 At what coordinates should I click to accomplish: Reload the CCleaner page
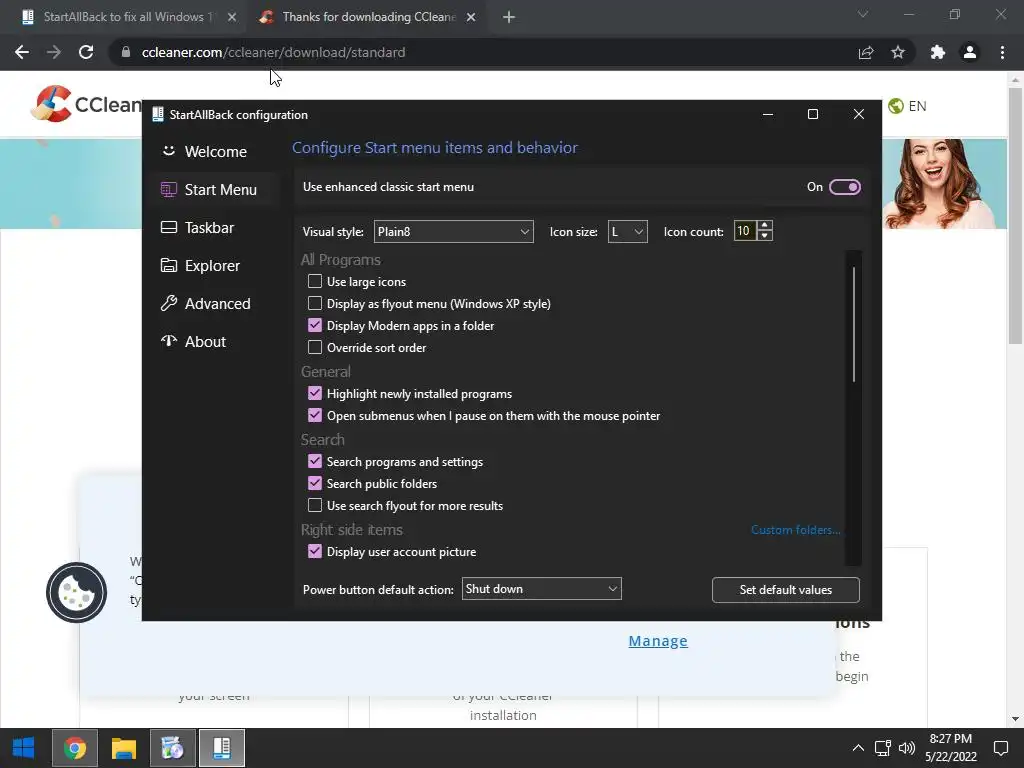pos(86,52)
